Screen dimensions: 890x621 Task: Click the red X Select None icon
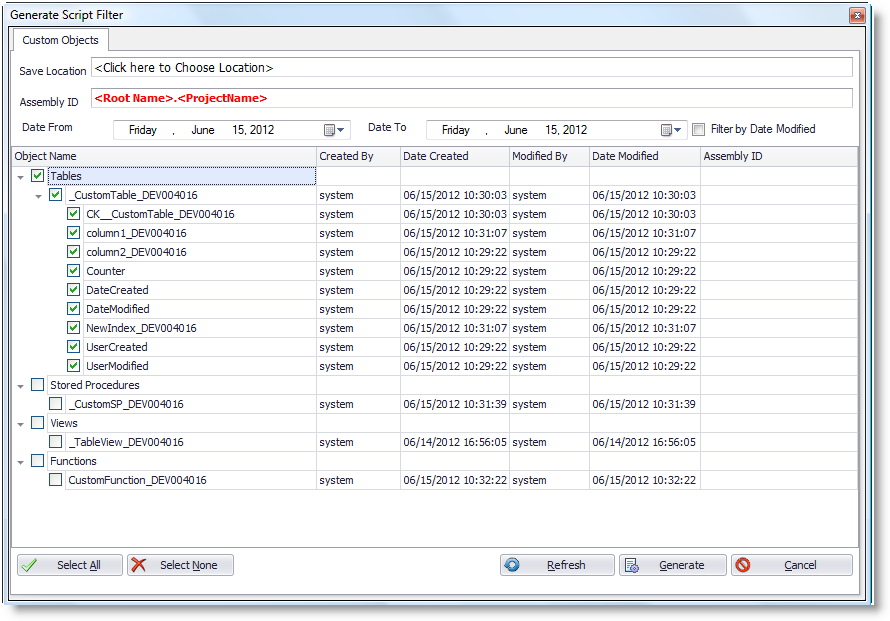[x=139, y=565]
